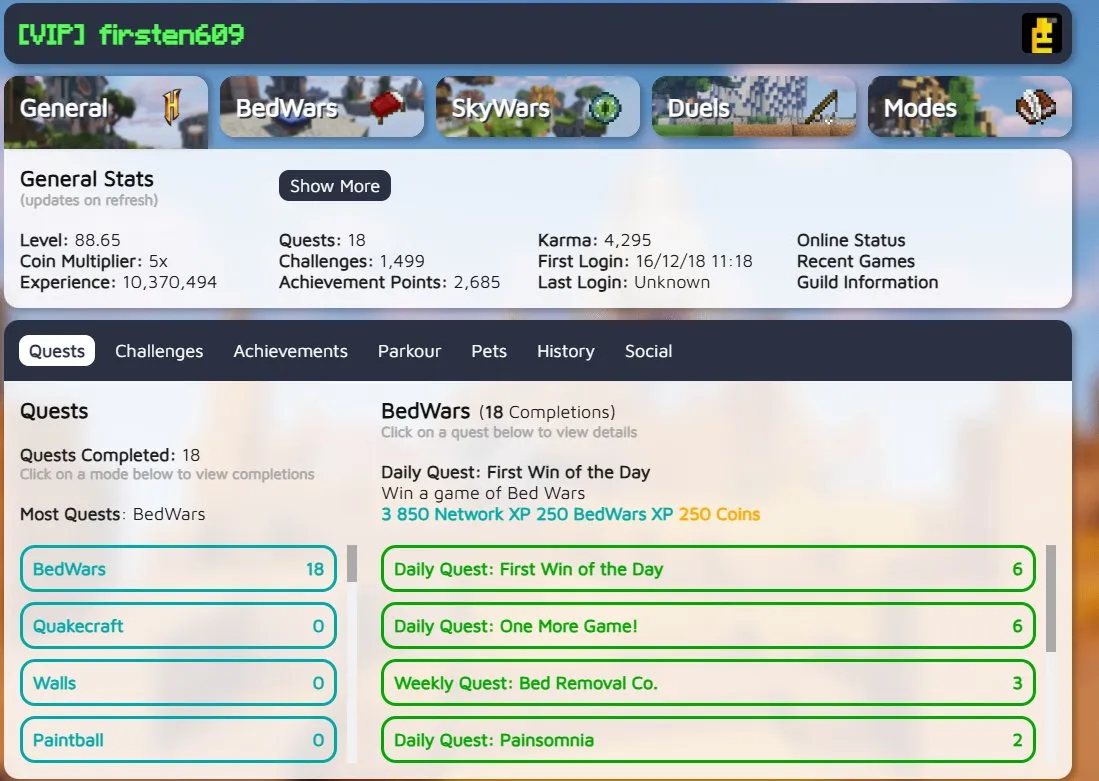This screenshot has height=781, width=1099.
Task: Click the quest modes list scrollbar
Action: [x=352, y=564]
